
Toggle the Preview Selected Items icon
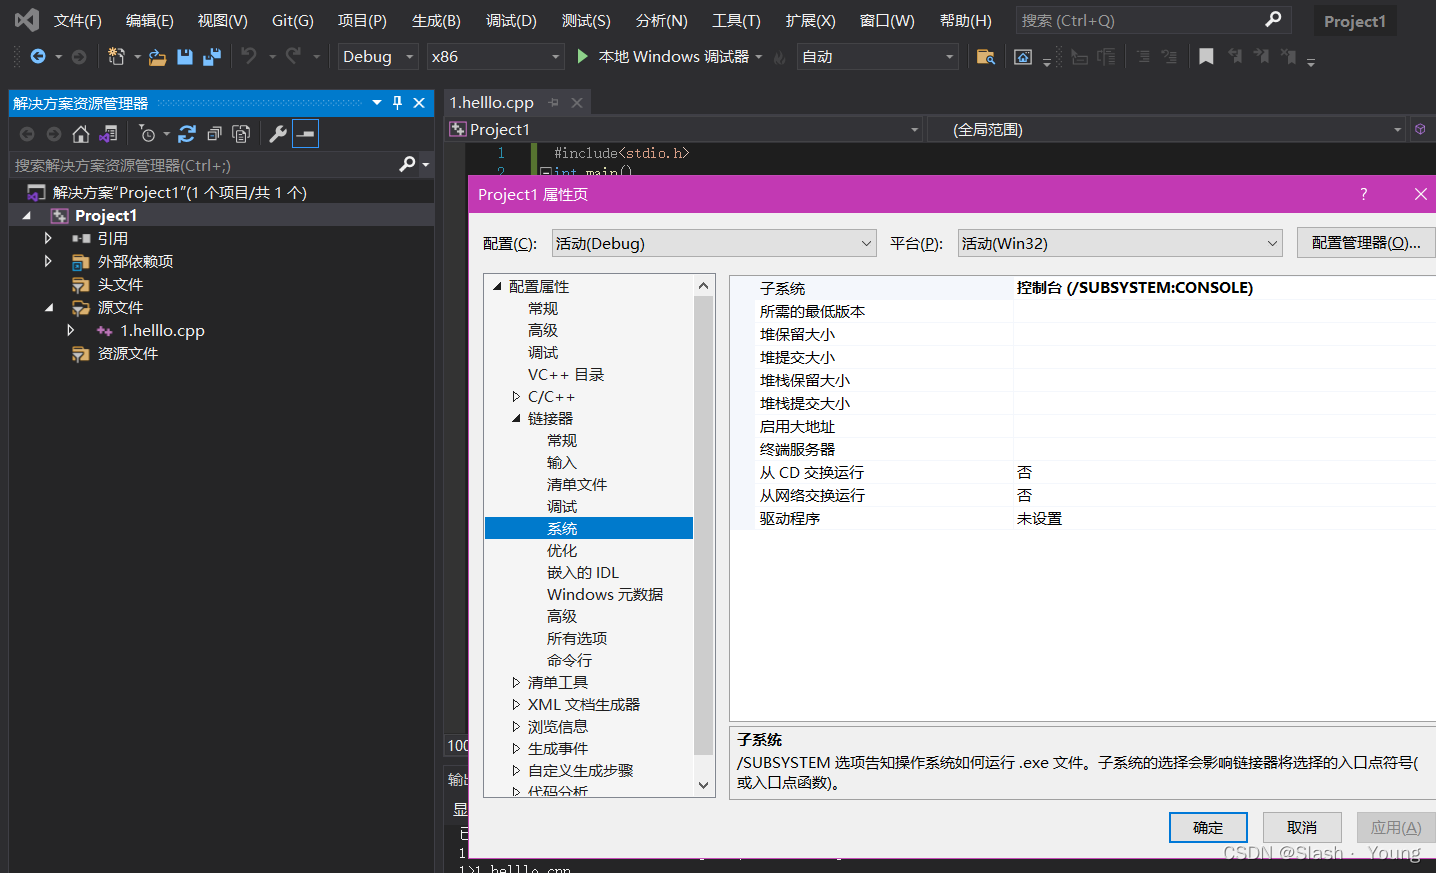(x=306, y=134)
